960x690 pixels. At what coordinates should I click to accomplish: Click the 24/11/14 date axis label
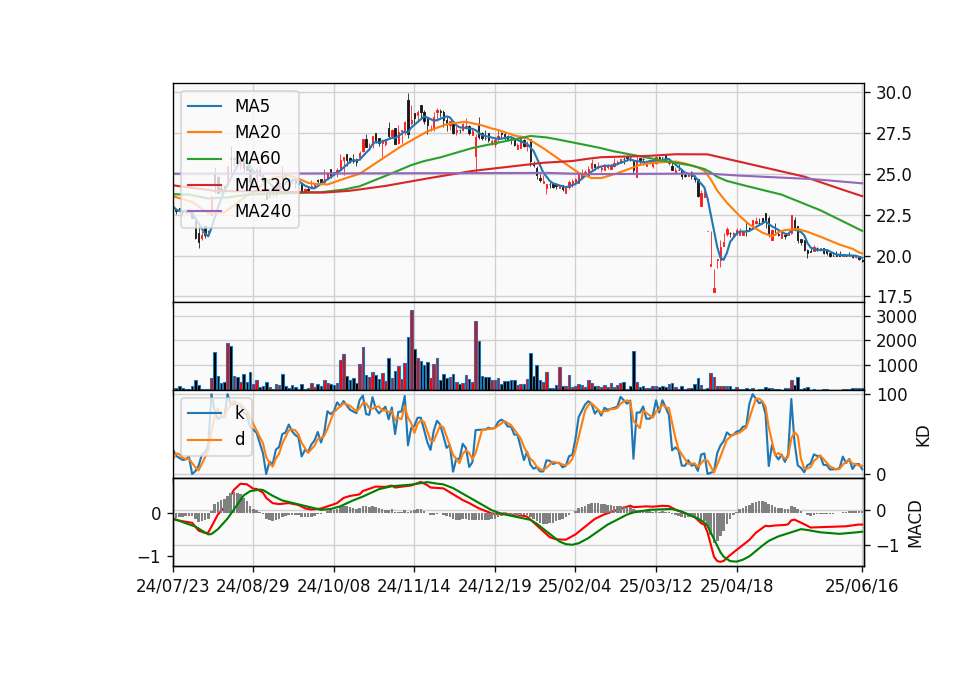point(414,586)
